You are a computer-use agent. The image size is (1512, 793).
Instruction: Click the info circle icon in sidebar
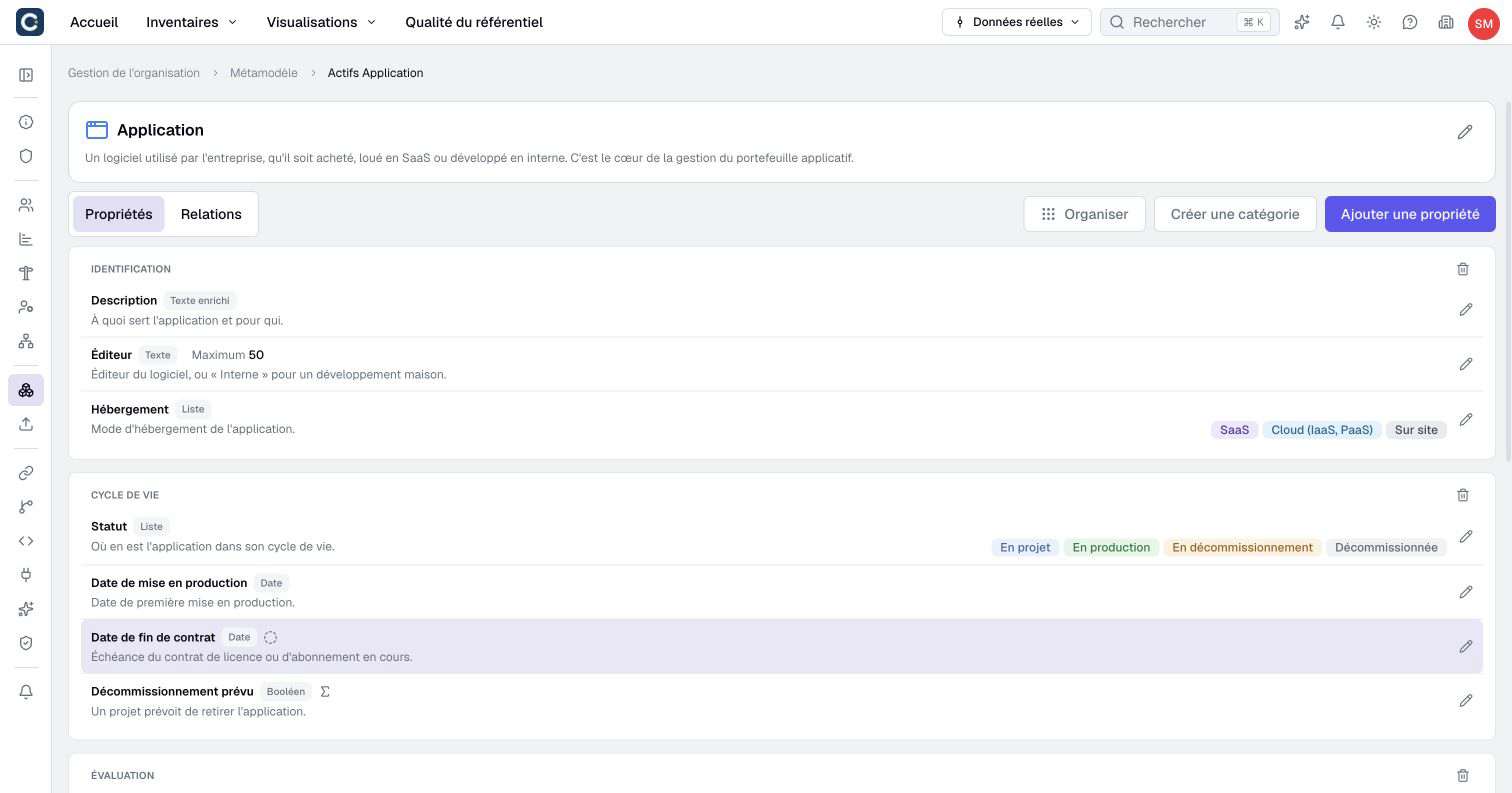click(26, 122)
